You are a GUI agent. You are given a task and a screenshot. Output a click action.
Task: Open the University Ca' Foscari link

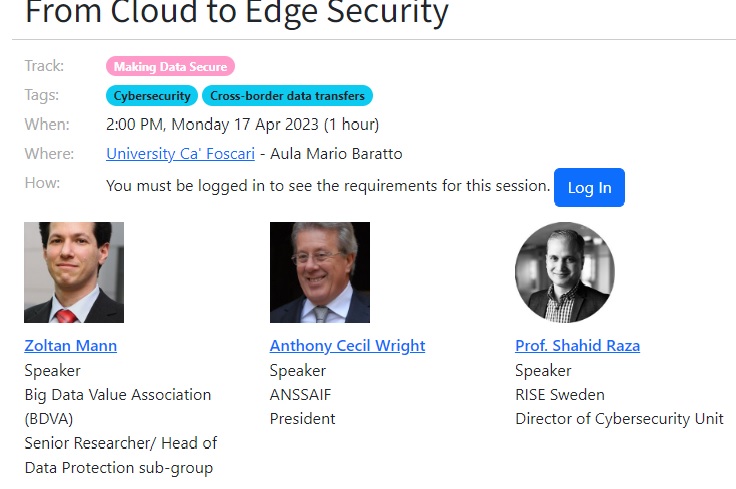coord(180,153)
